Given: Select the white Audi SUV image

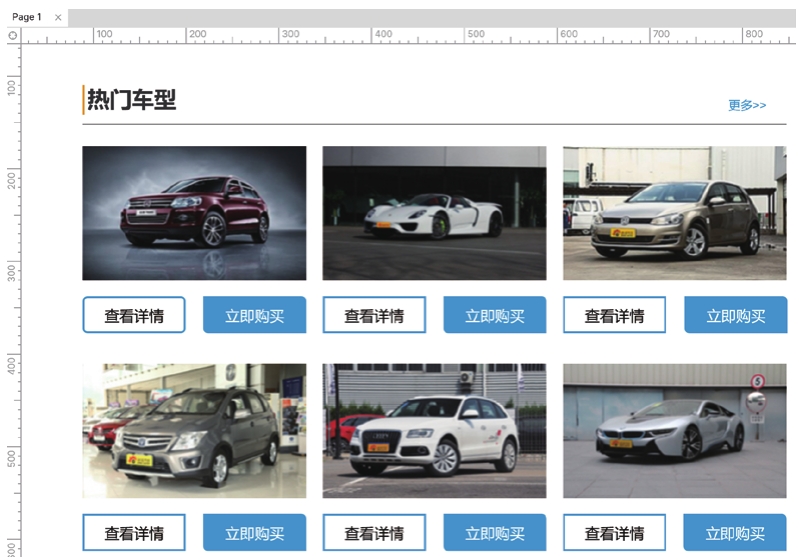Looking at the screenshot, I should click(x=434, y=431).
